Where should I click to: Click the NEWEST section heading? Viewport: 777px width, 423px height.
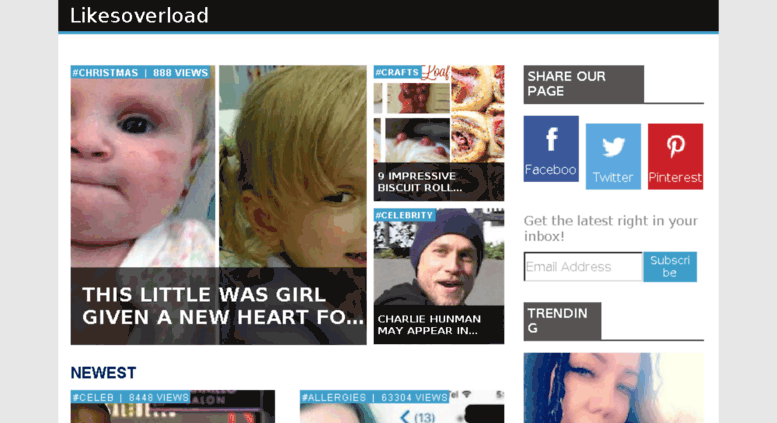point(103,372)
